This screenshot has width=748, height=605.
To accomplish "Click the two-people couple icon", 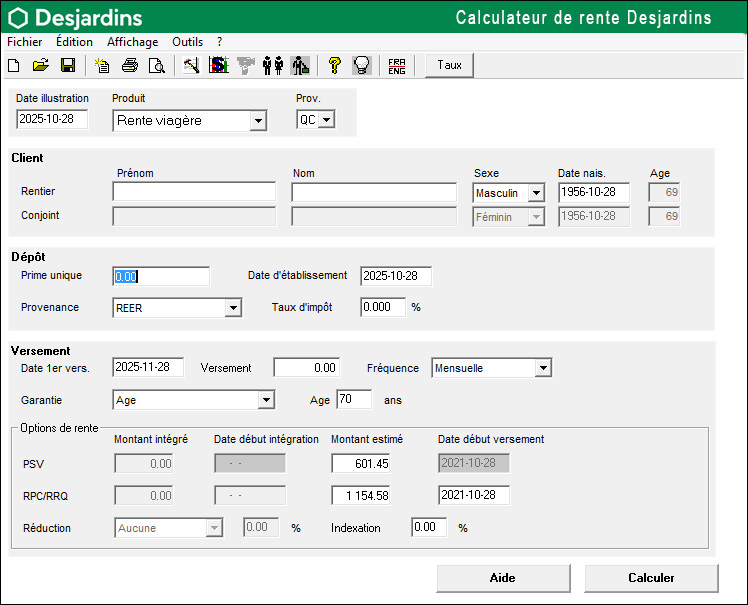I will coord(272,66).
